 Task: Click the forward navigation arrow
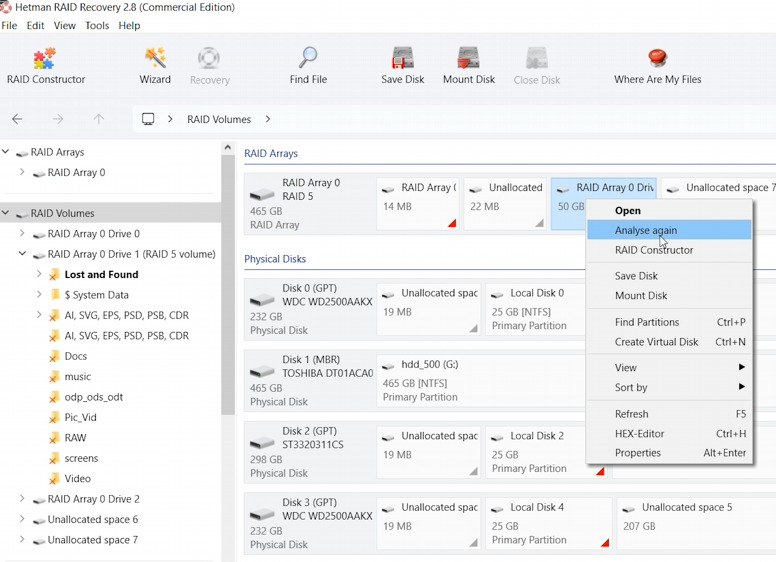(x=58, y=119)
